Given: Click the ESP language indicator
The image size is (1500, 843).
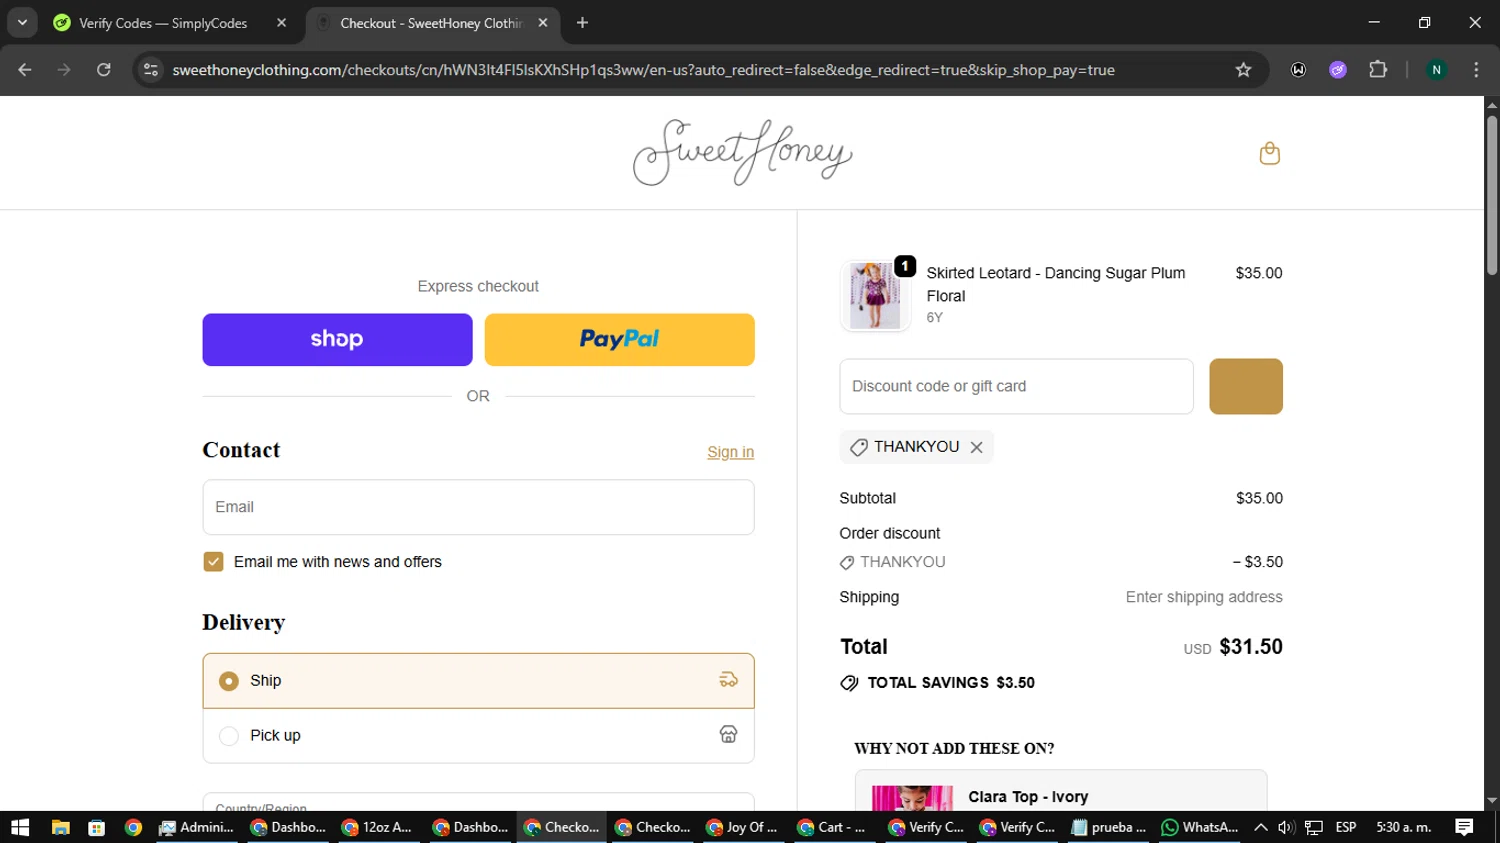Looking at the screenshot, I should pos(1346,827).
